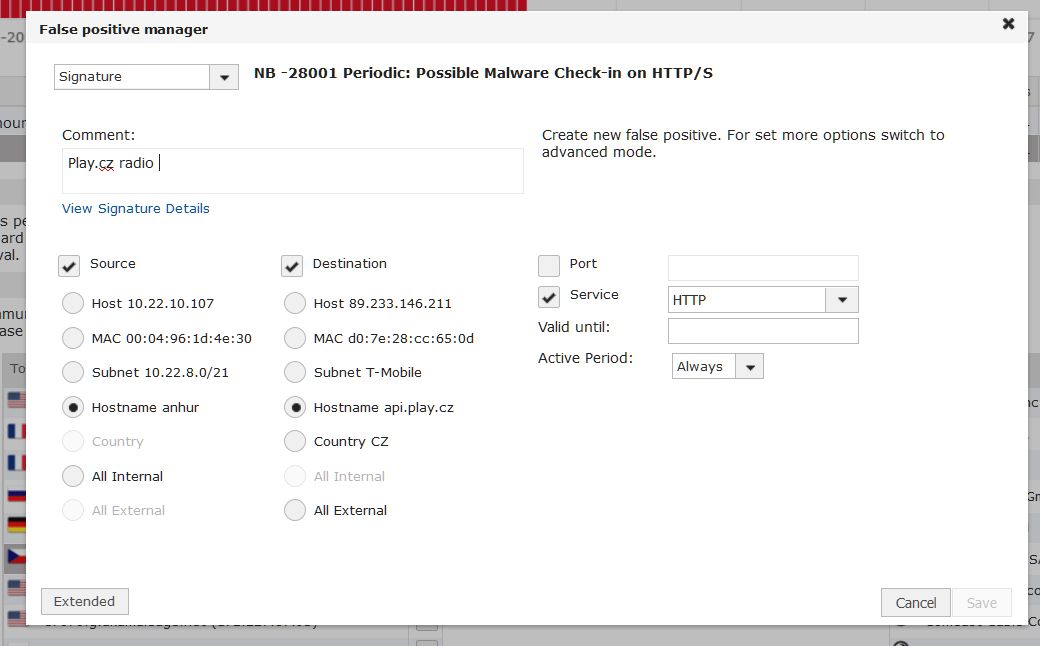Select All Internal source option
The image size is (1040, 646).
[72, 476]
